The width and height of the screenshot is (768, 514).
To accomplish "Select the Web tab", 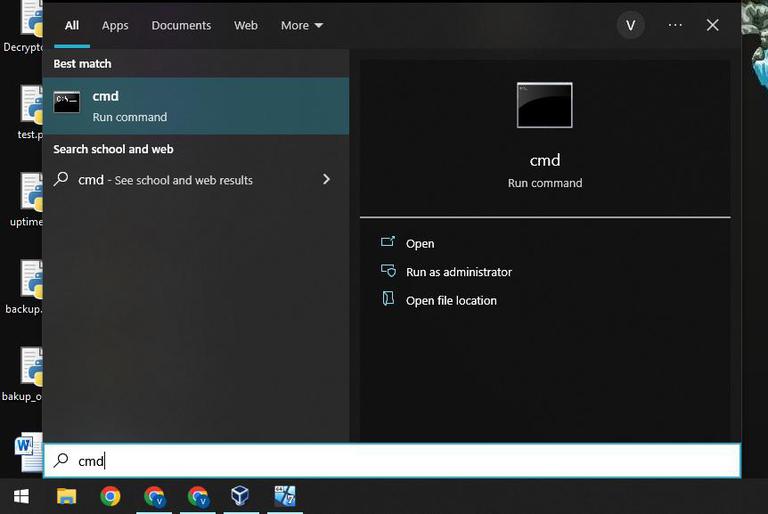I will (x=245, y=25).
